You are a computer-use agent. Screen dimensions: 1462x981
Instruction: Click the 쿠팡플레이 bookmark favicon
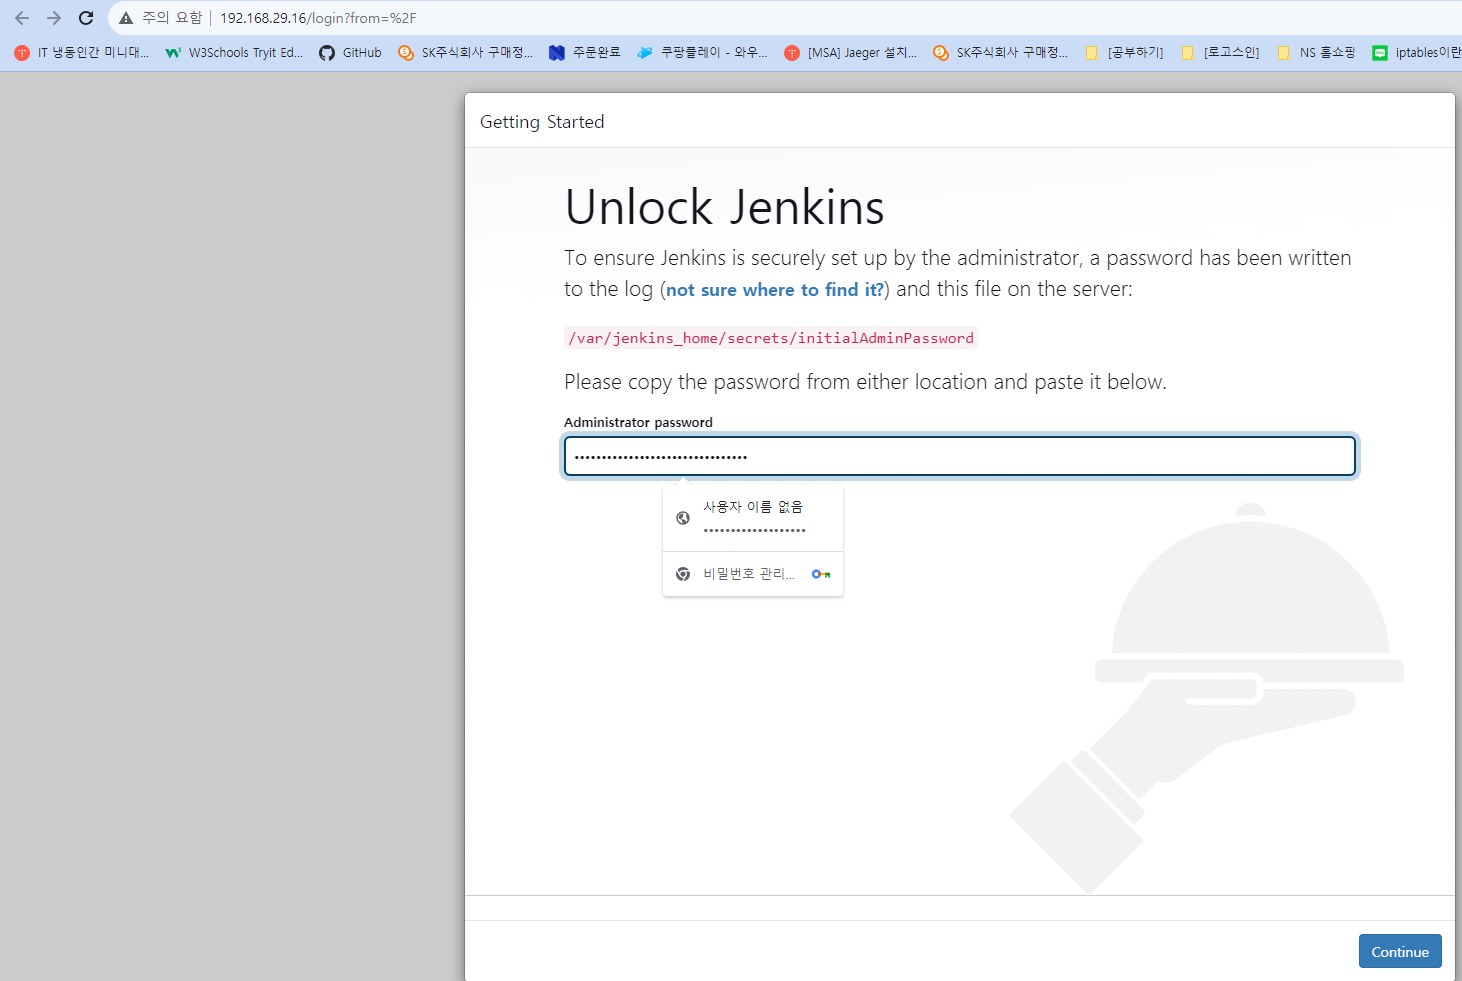pos(645,53)
